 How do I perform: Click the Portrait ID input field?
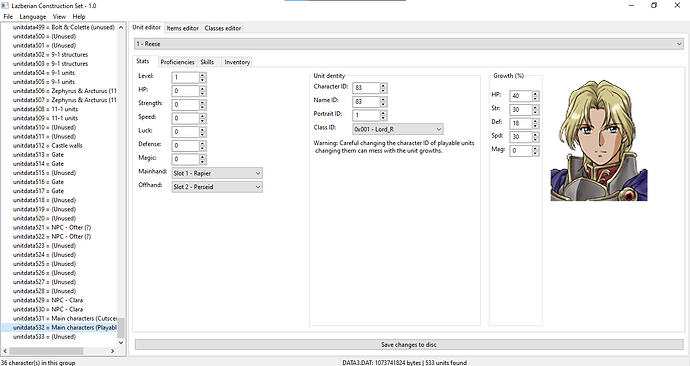tap(366, 115)
